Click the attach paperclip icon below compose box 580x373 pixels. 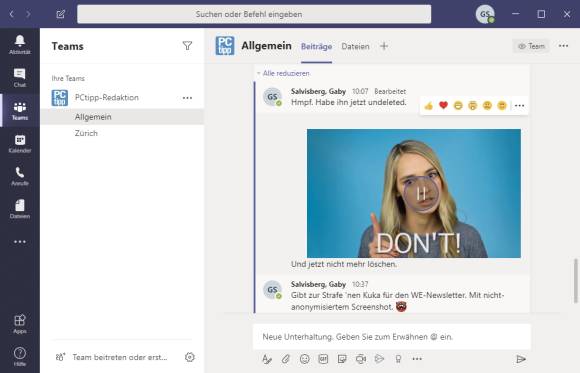[286, 359]
